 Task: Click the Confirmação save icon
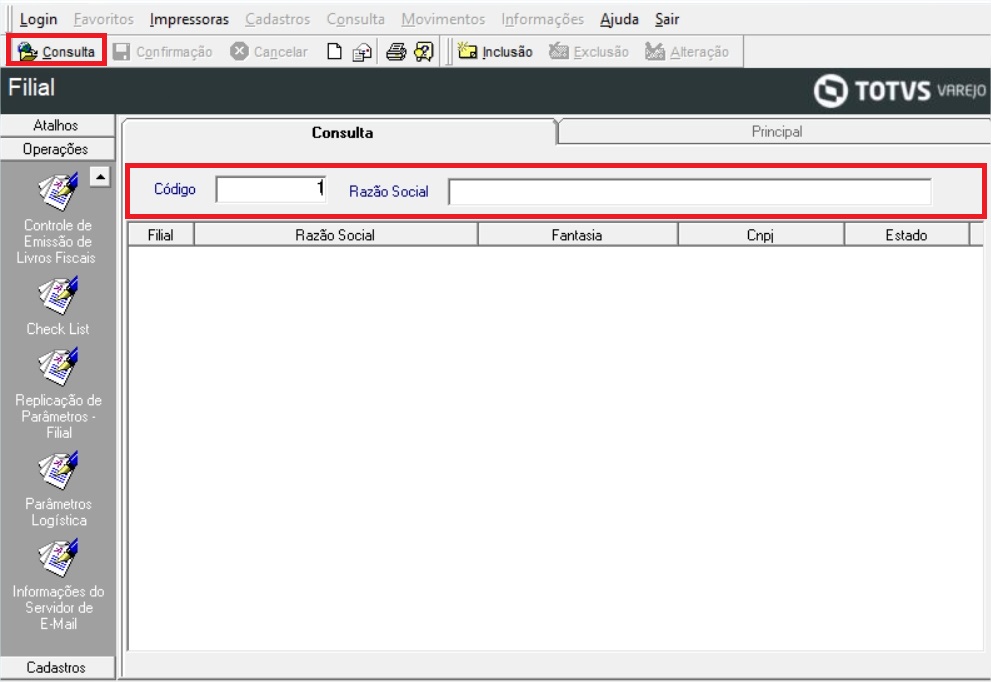121,51
